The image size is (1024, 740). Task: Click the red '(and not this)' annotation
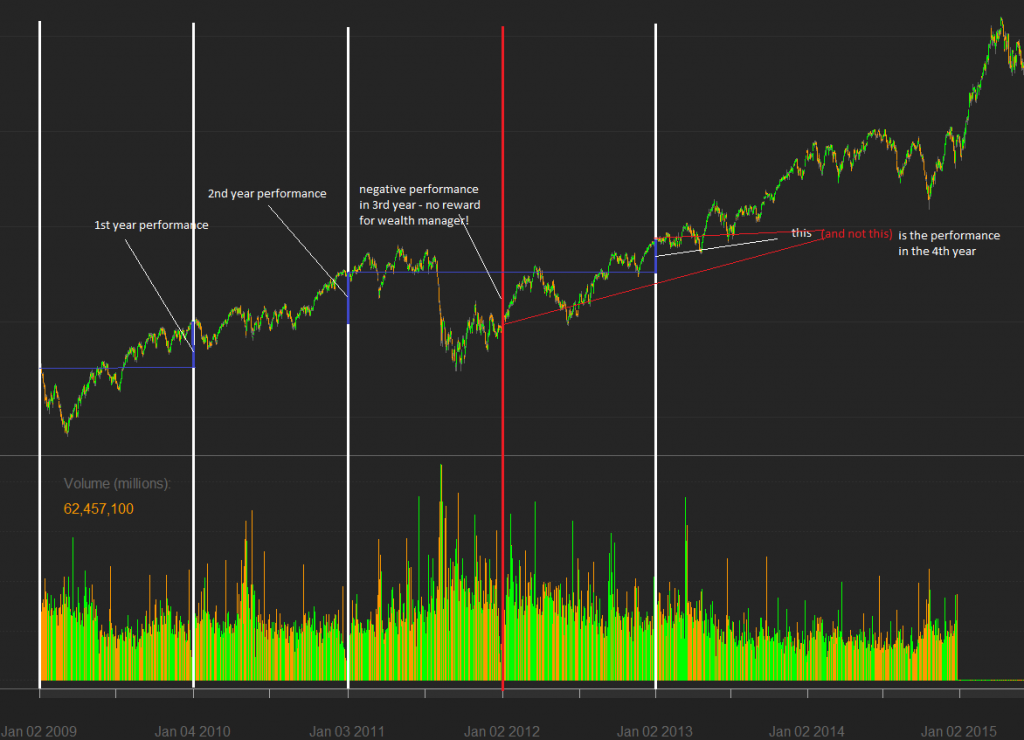[856, 234]
